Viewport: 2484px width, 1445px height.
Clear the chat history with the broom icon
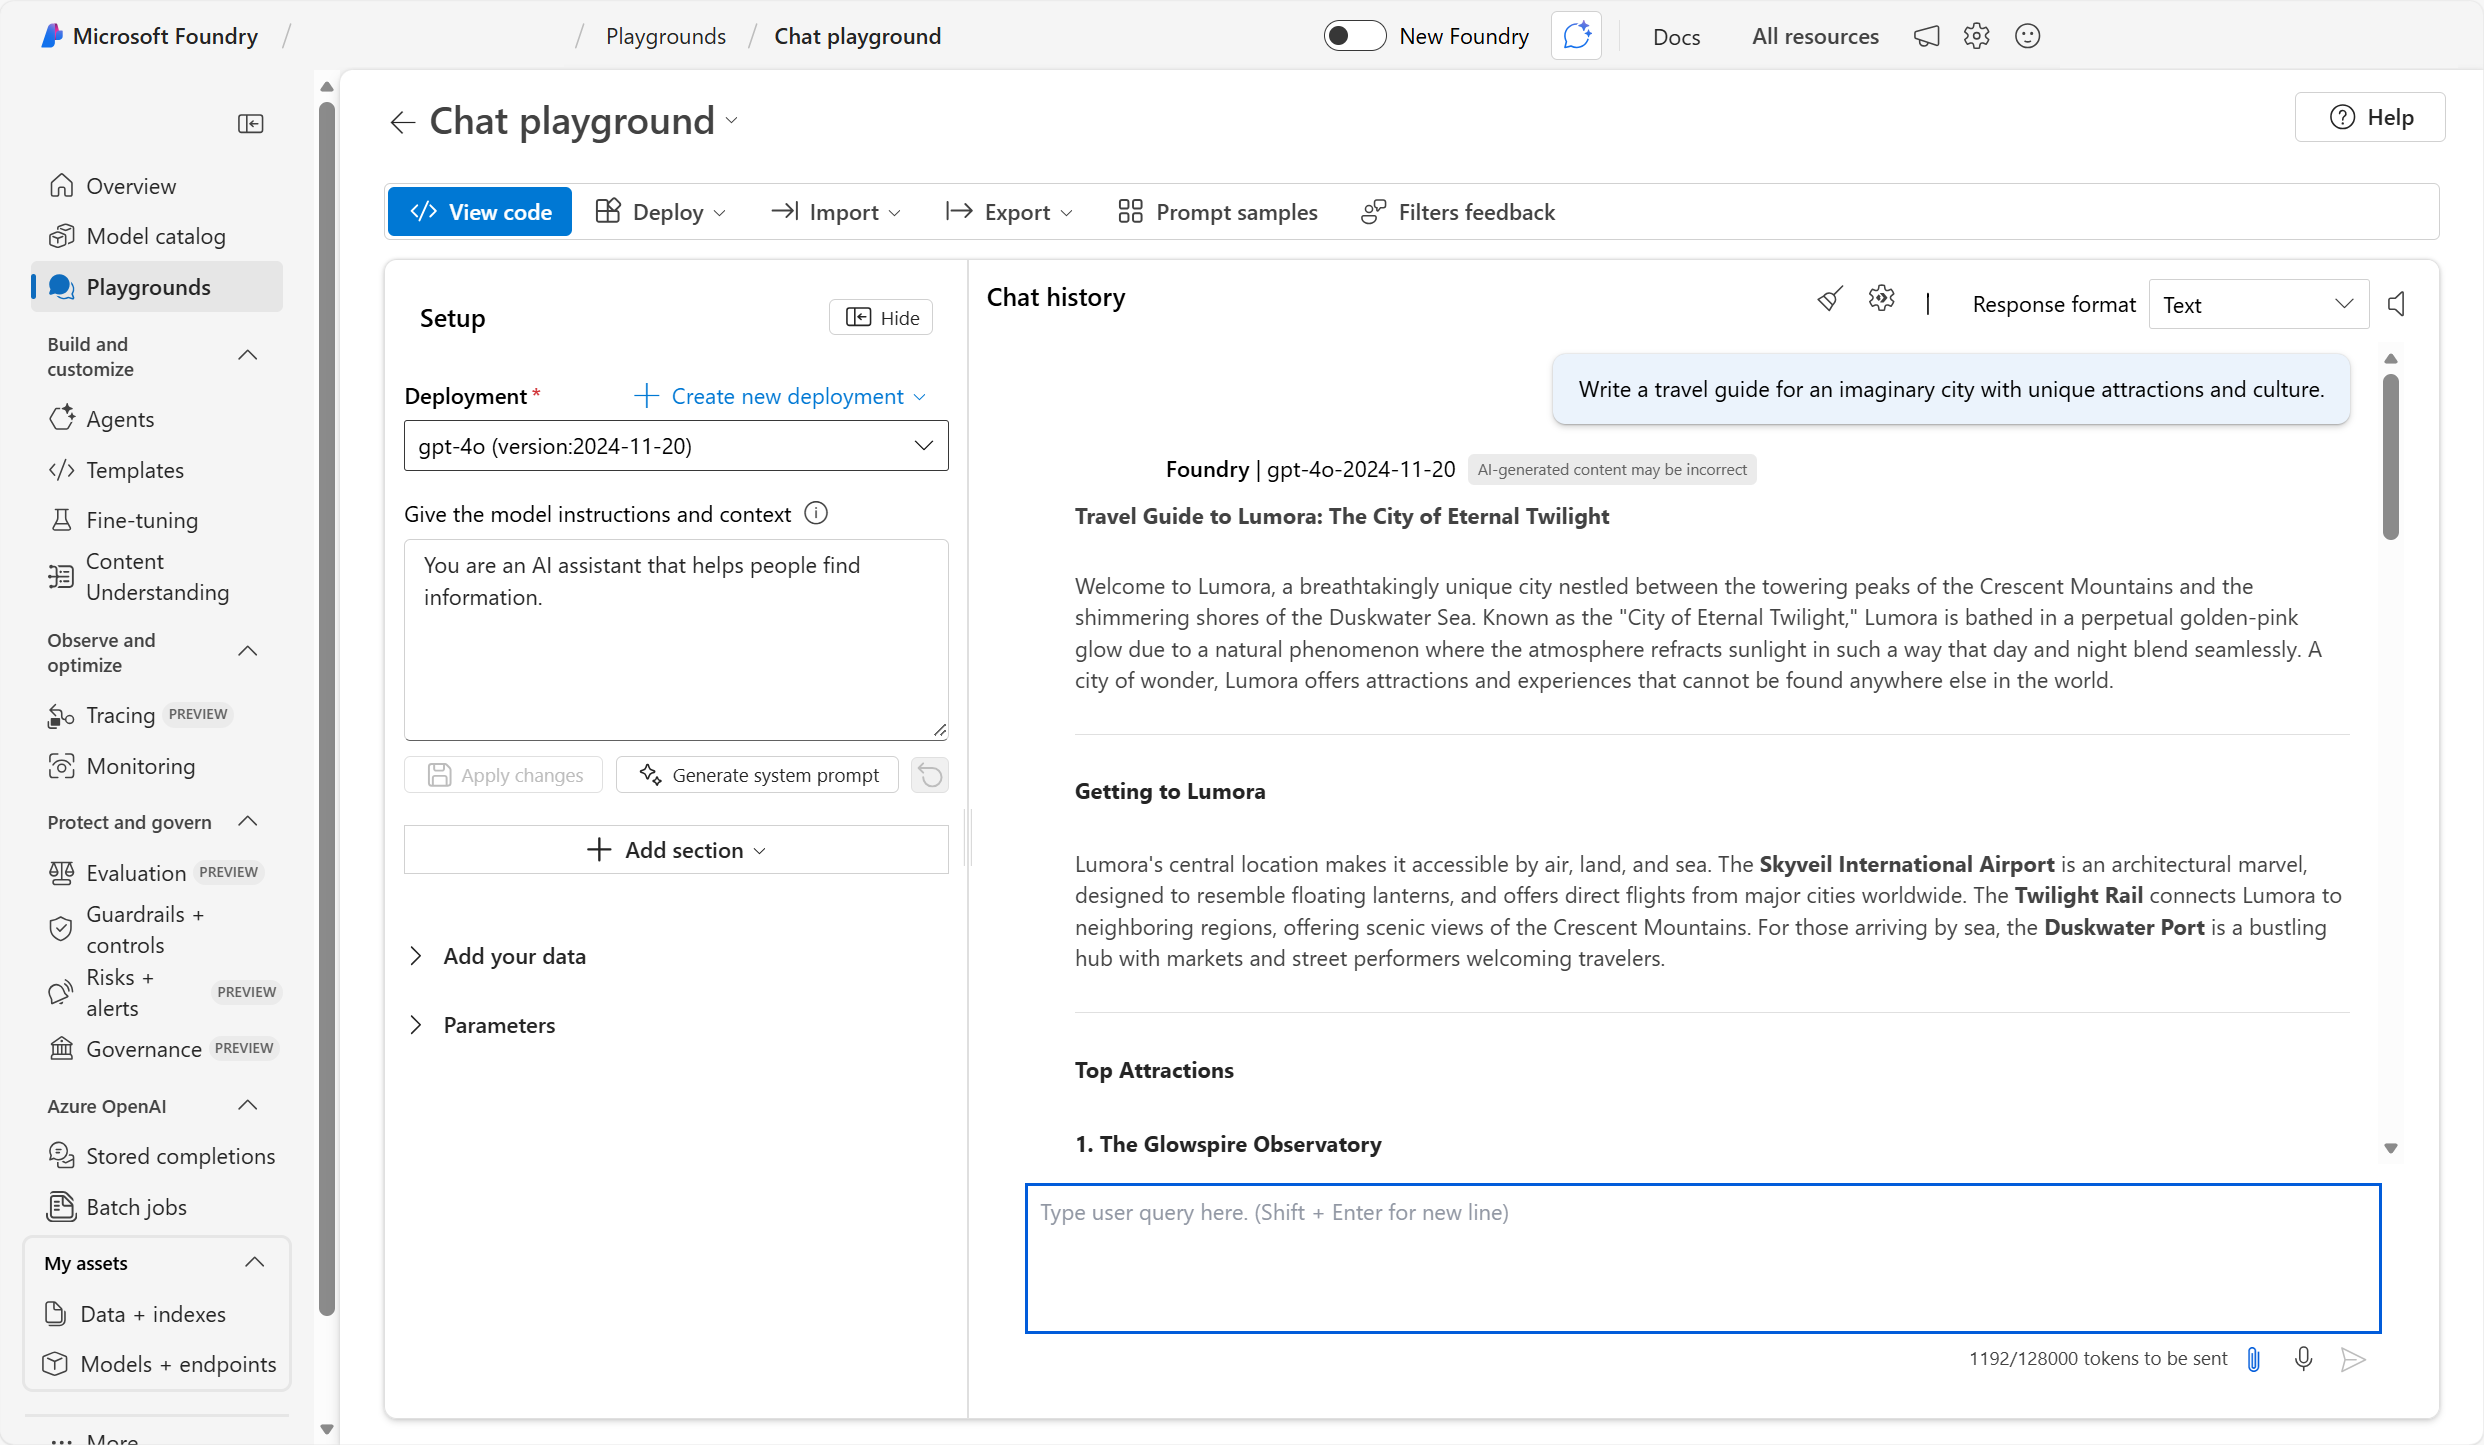(x=1829, y=298)
